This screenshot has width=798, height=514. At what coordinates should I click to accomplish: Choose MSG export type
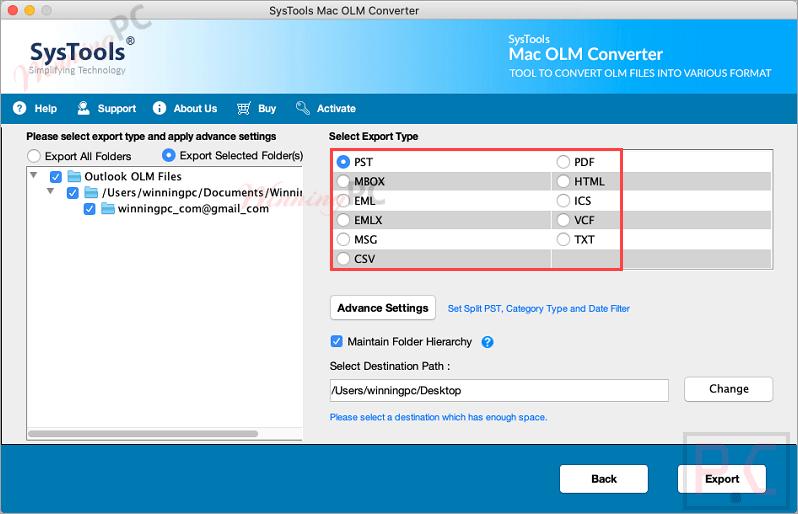344,239
